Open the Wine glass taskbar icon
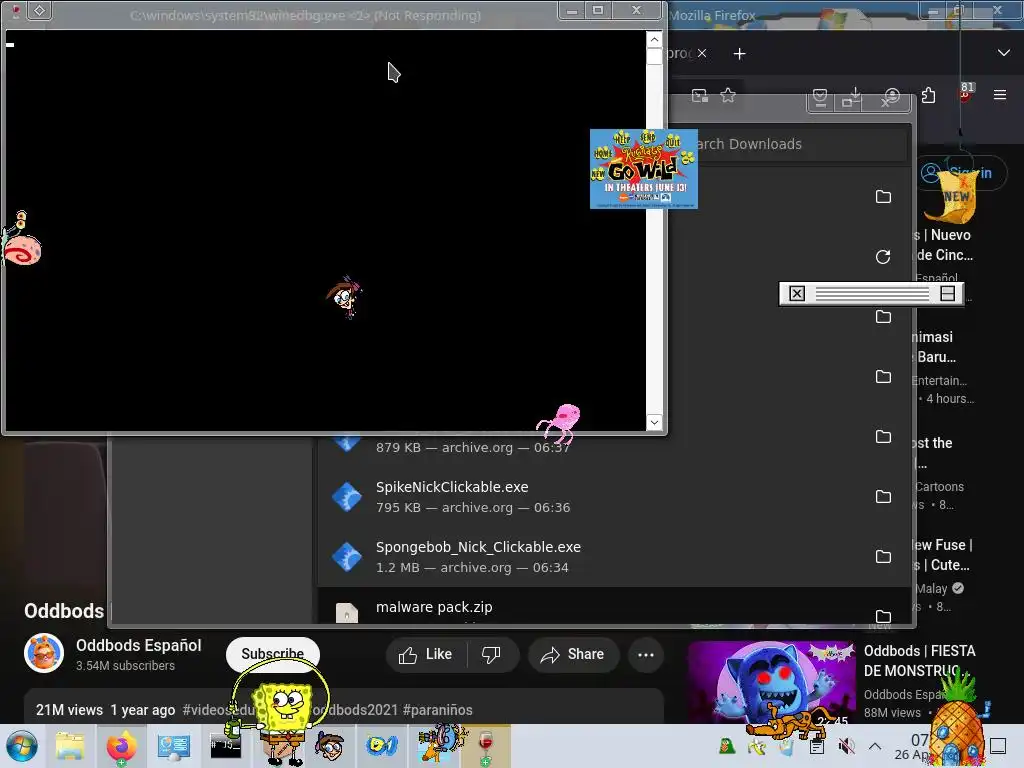This screenshot has width=1024, height=768. click(x=485, y=746)
